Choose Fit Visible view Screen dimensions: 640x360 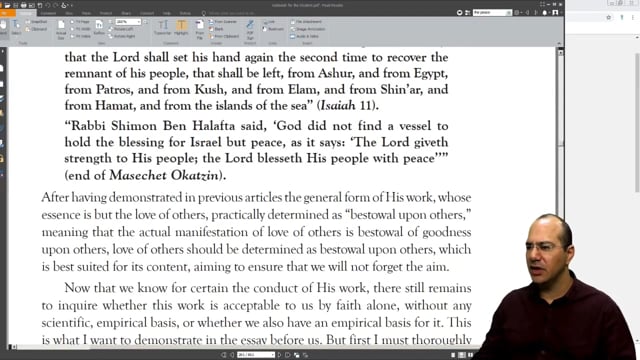pyautogui.click(x=80, y=36)
